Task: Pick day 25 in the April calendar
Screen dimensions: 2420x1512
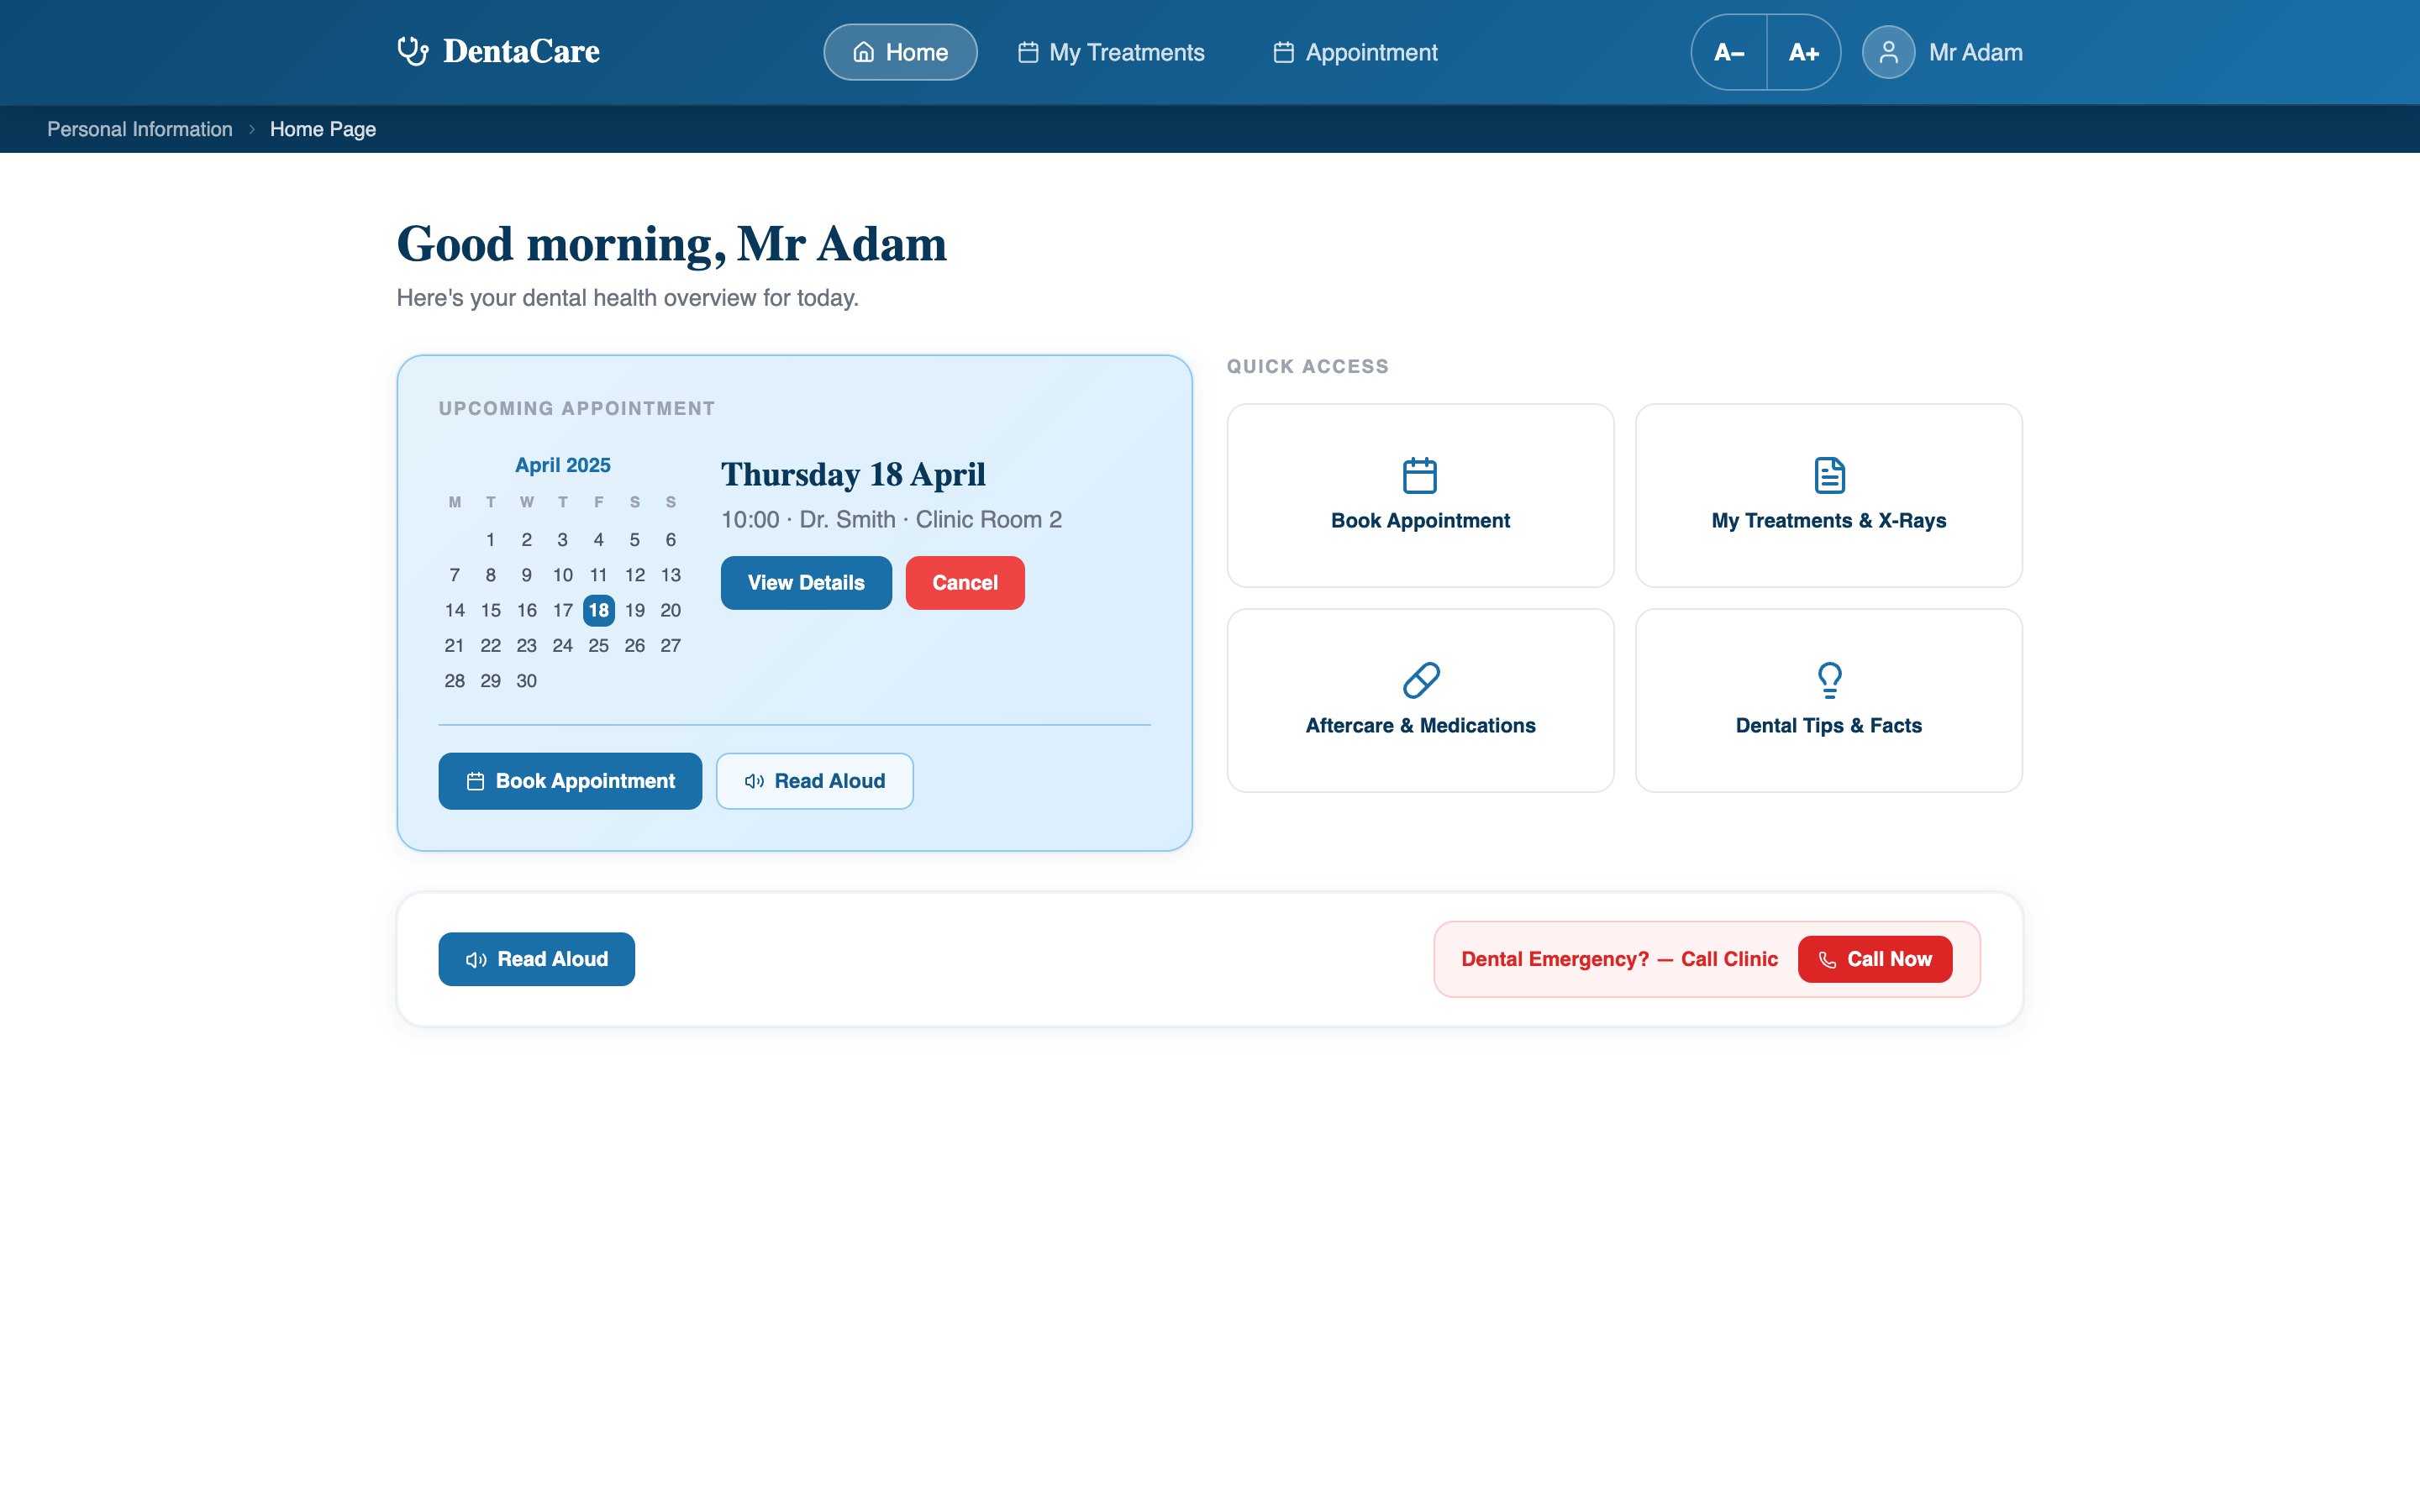Action: (x=598, y=645)
